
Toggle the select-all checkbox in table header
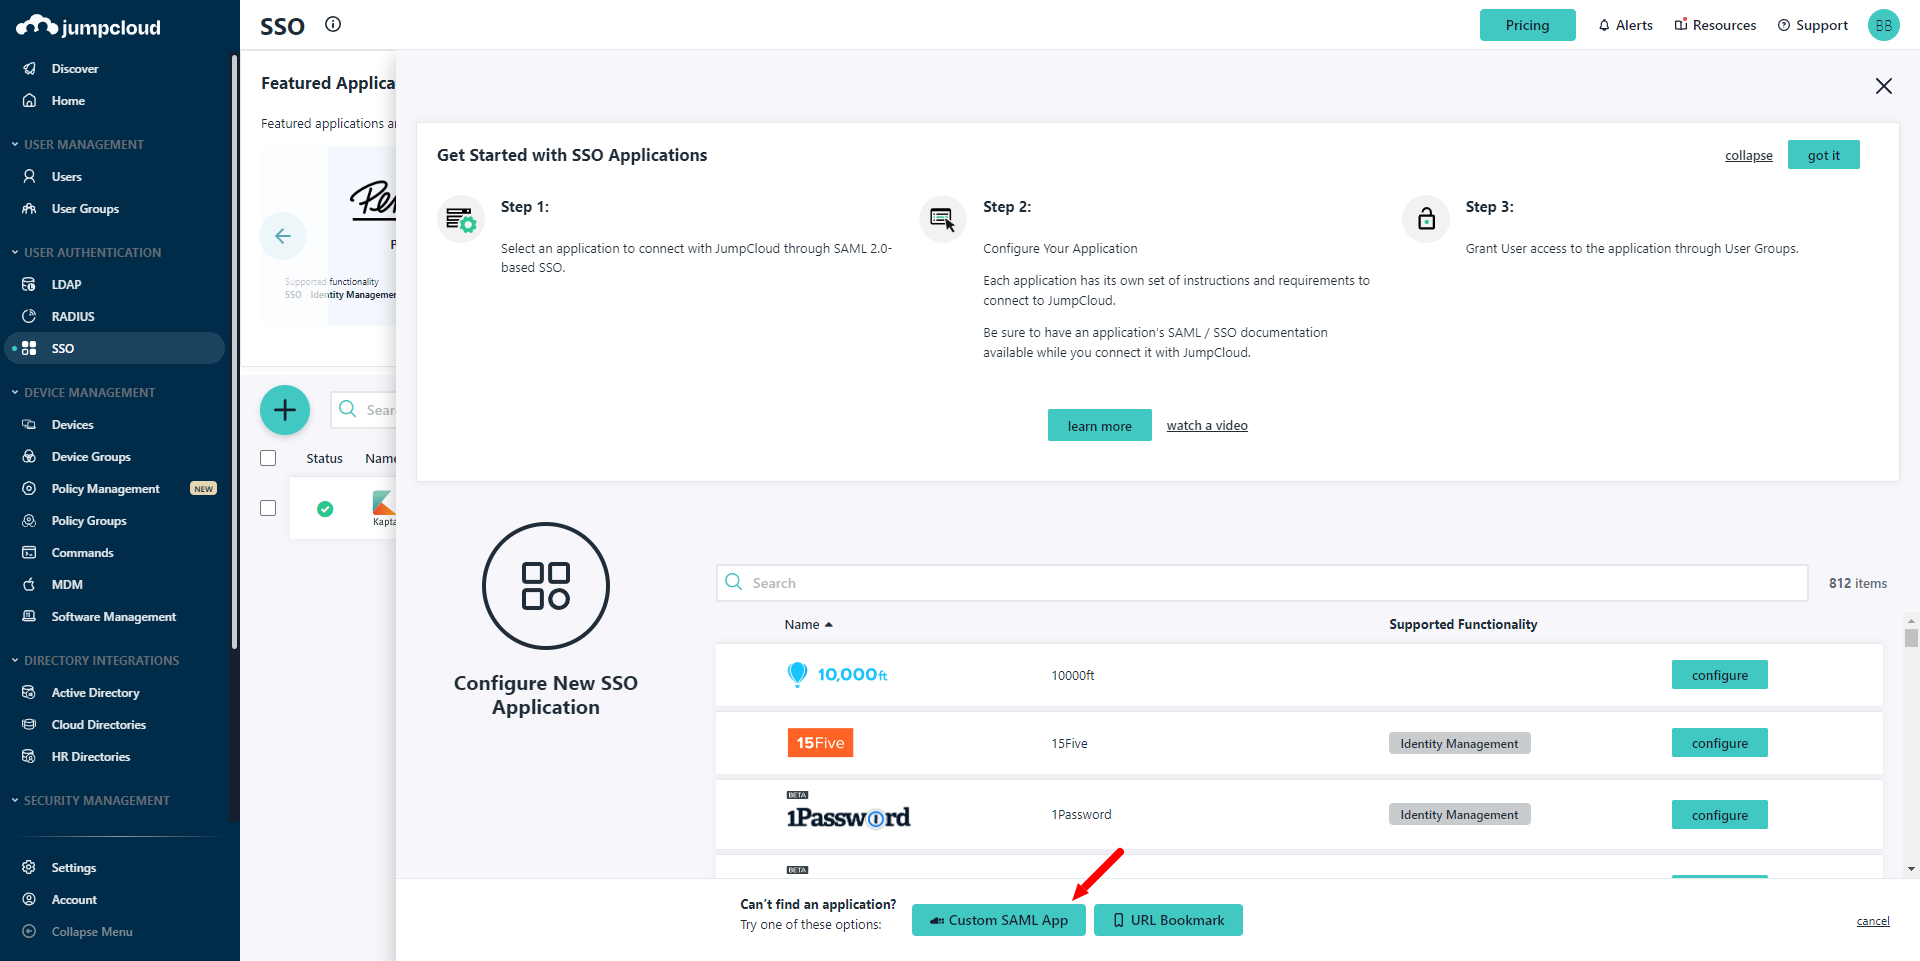[x=268, y=458]
